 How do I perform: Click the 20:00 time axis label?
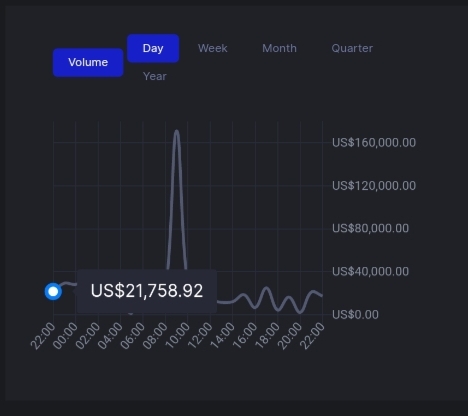click(x=290, y=336)
